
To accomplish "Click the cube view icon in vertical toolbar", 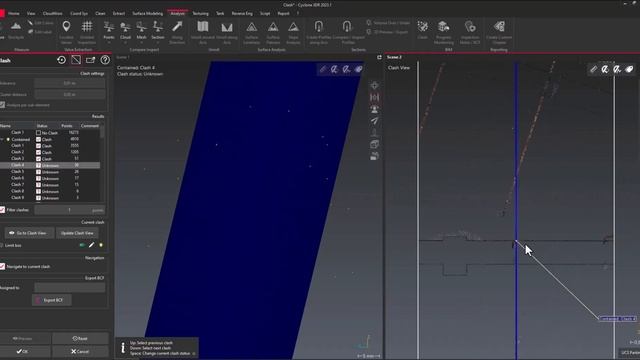I will point(374,144).
